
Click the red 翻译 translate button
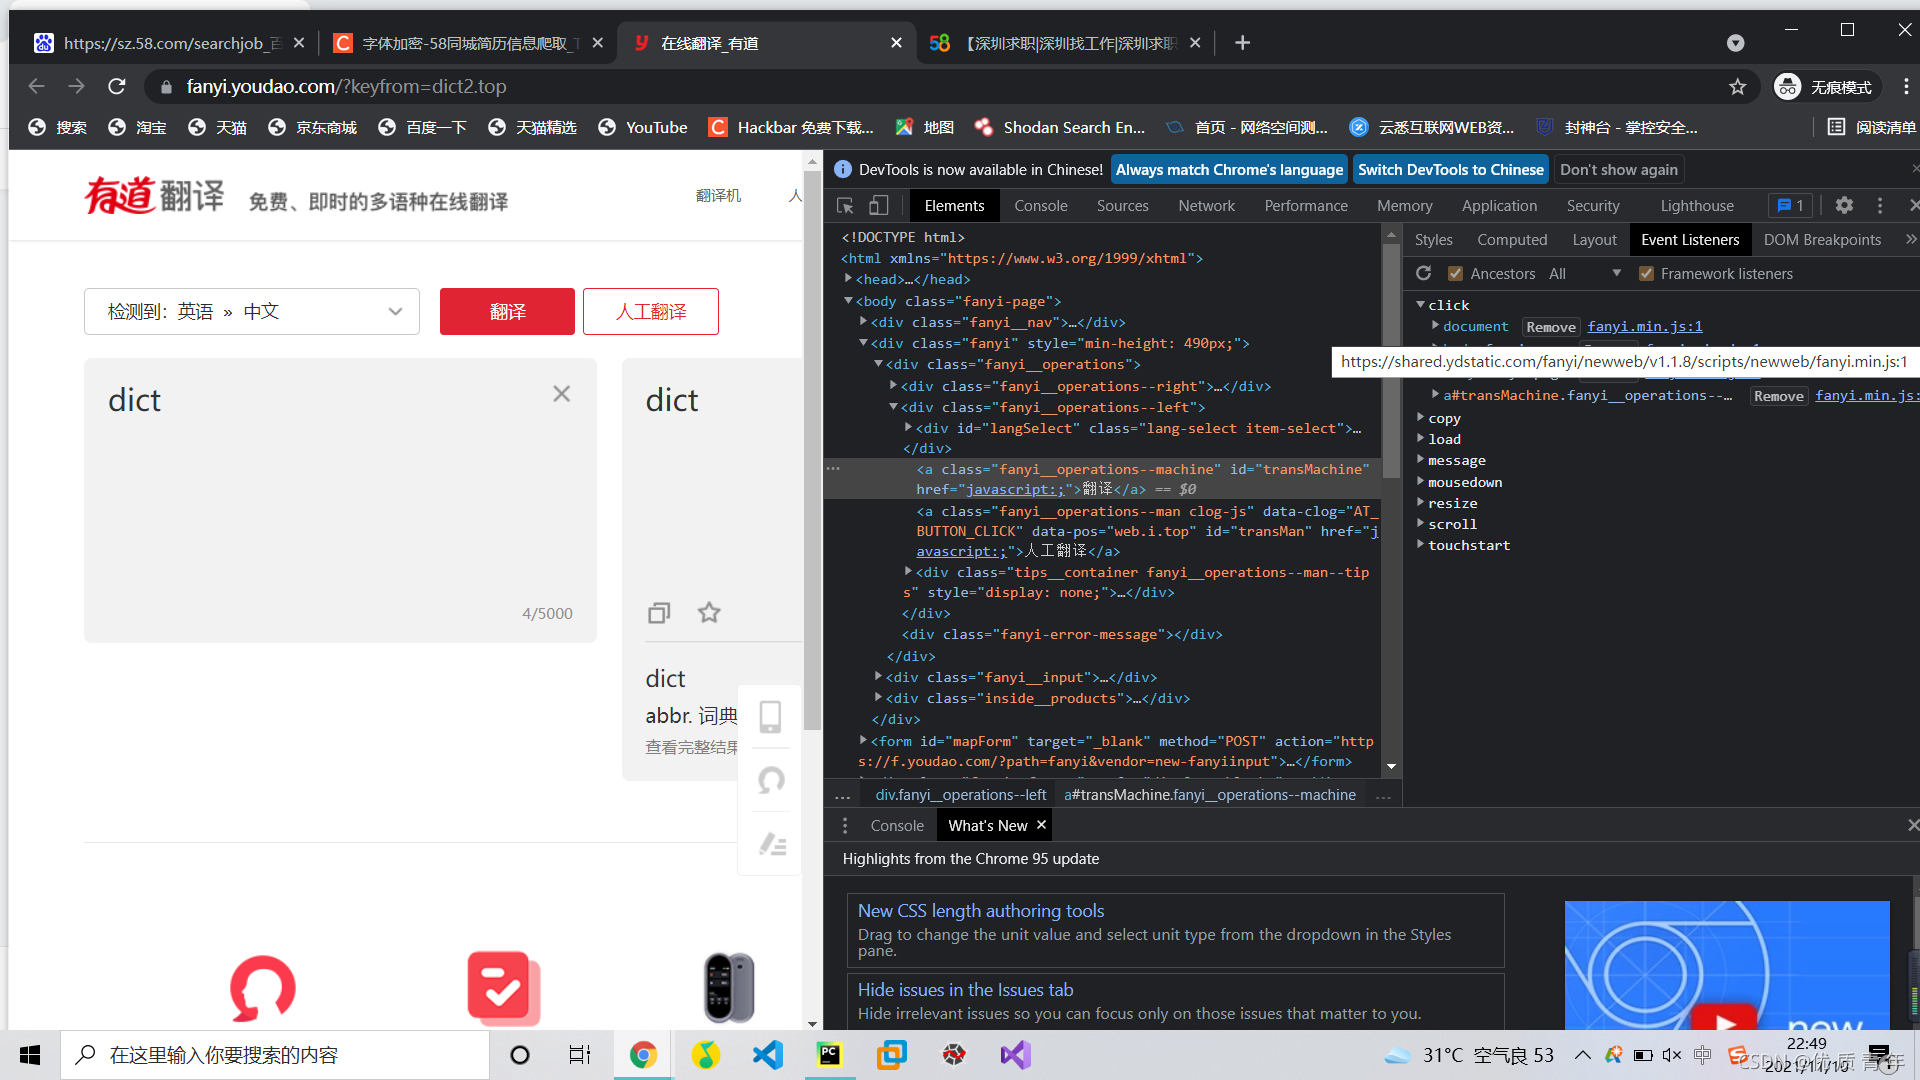click(x=507, y=312)
